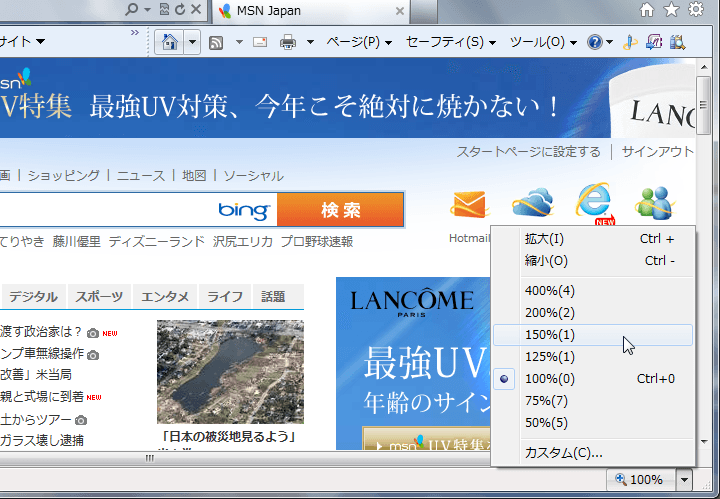
Task: Expand the Help dropdown arrow
Action: 609,42
